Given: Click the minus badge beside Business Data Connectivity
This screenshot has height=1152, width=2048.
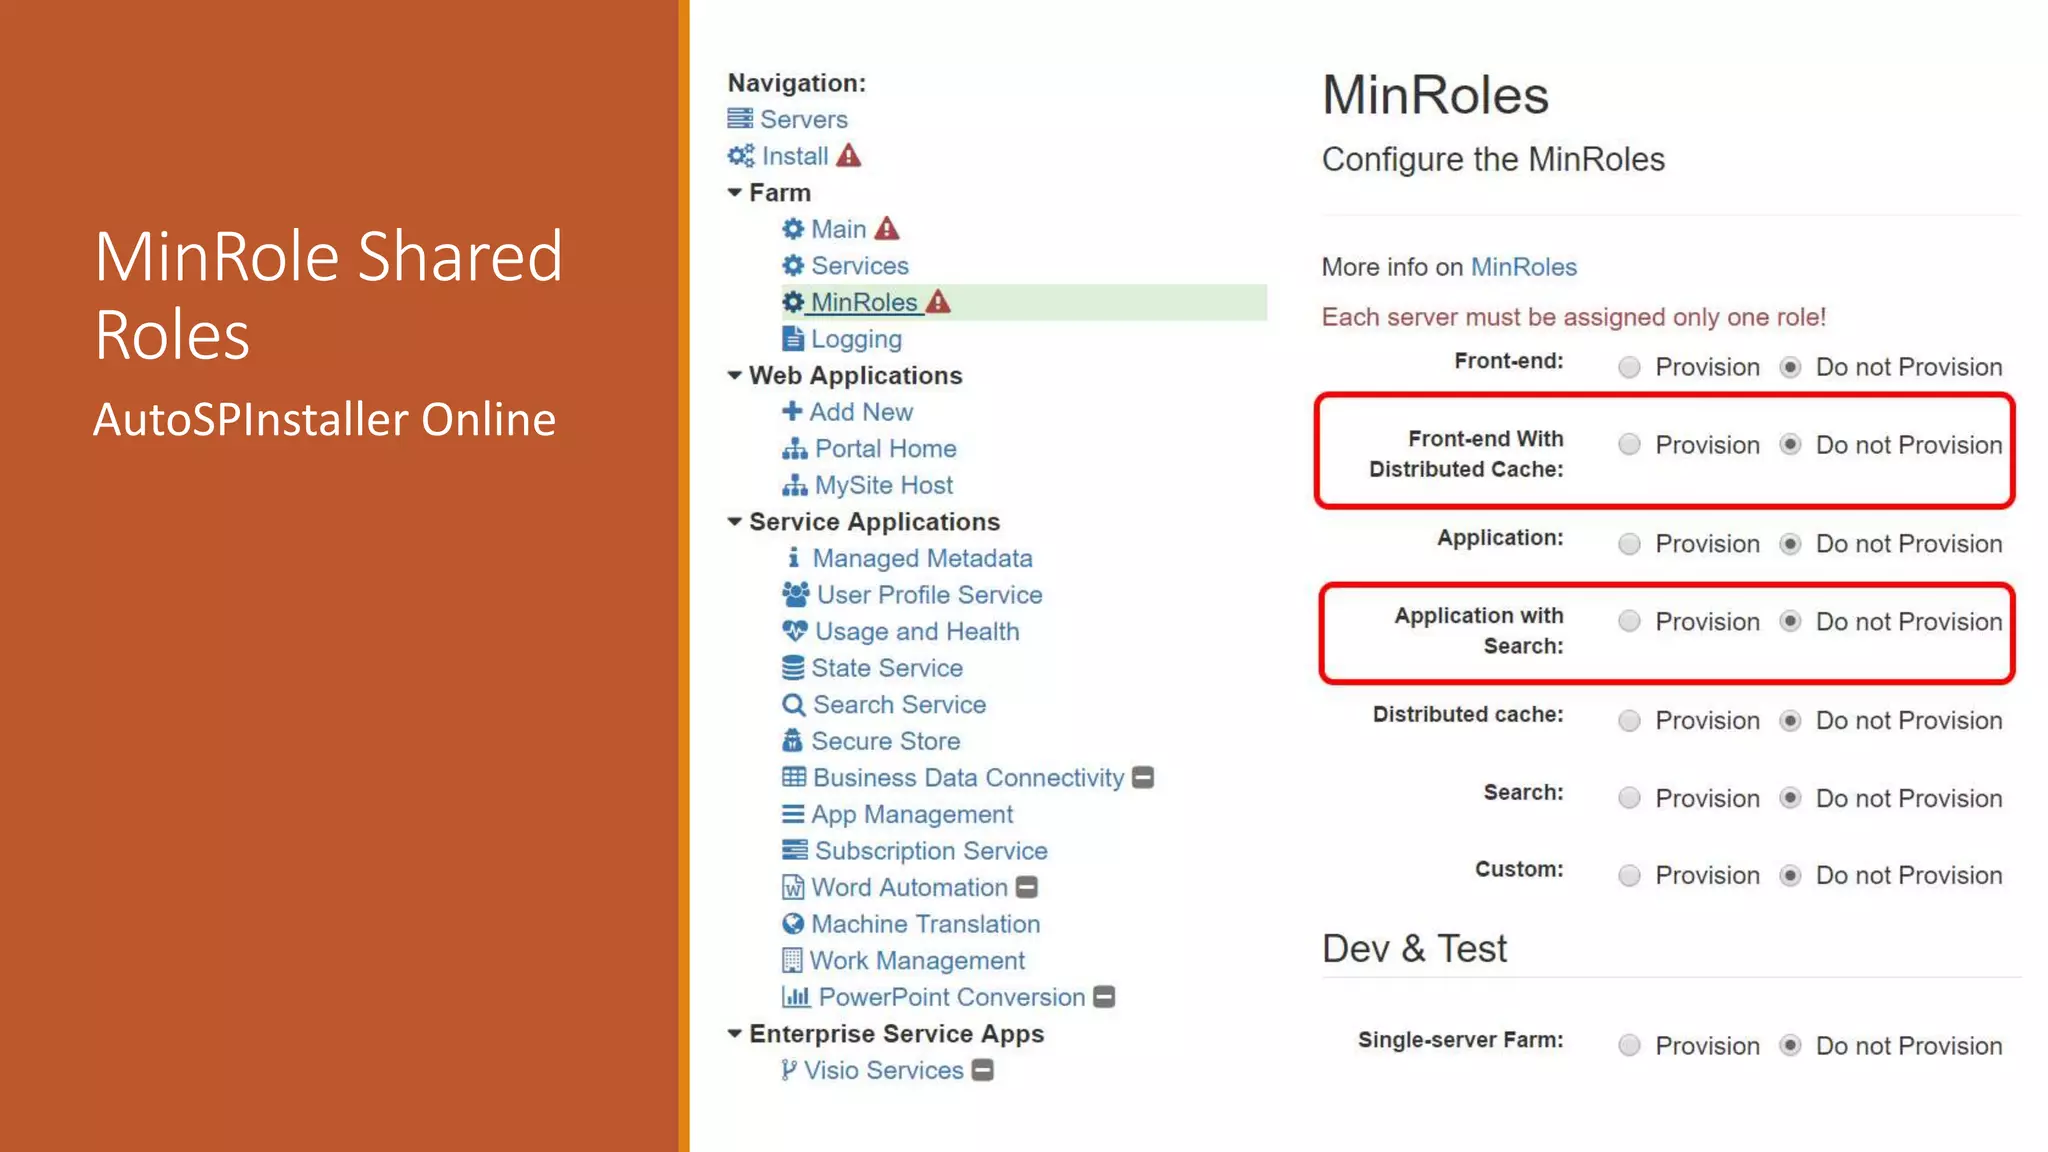Looking at the screenshot, I should click(1143, 777).
